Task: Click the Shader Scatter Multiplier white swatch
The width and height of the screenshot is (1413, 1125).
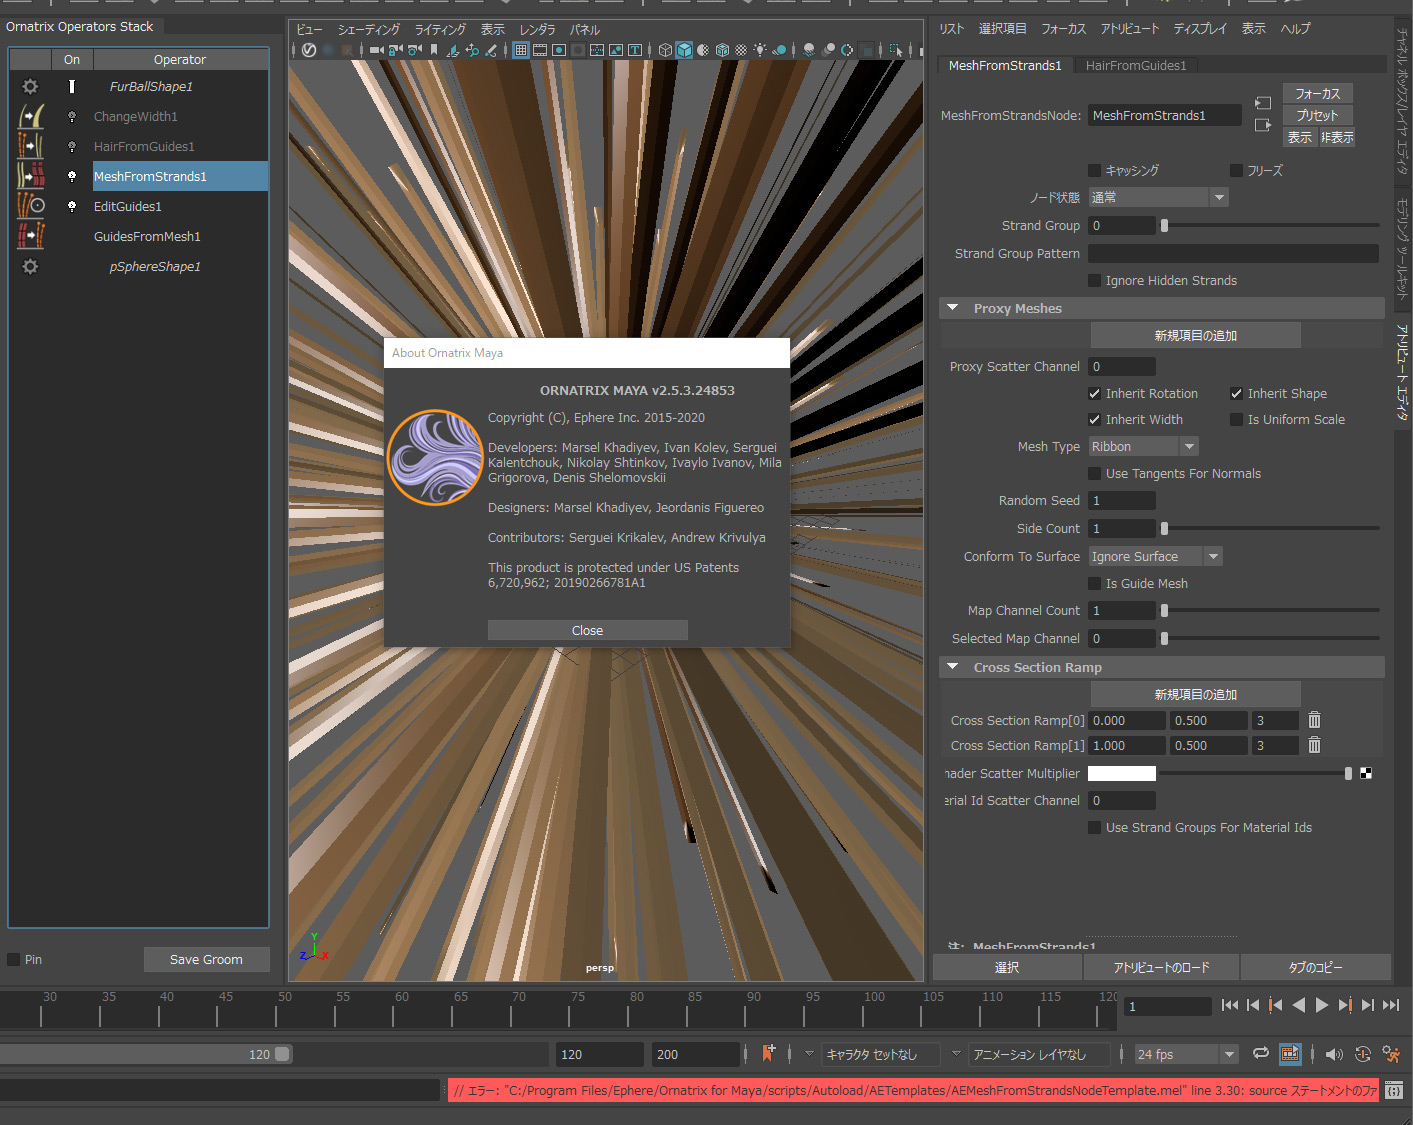Action: pos(1122,774)
